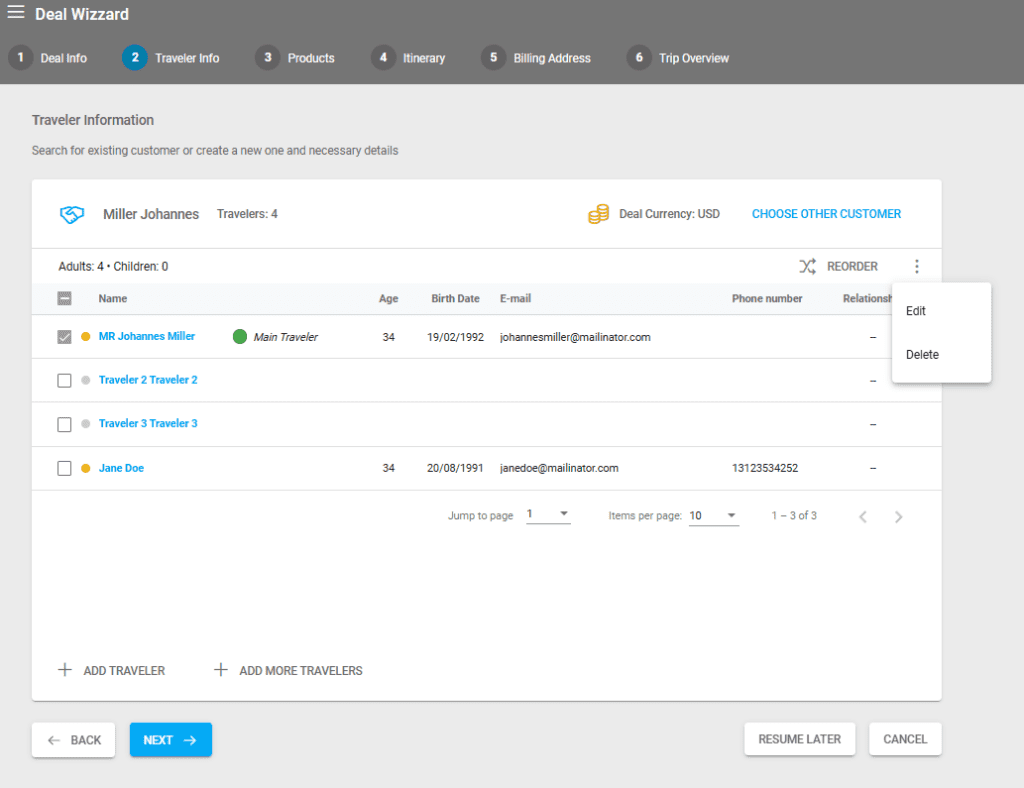
Task: Click green Main Traveler indicator icon
Action: (240, 337)
